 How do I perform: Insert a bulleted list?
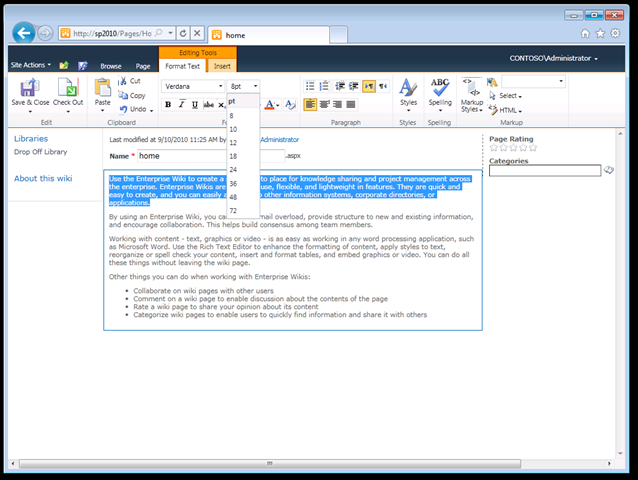click(310, 86)
